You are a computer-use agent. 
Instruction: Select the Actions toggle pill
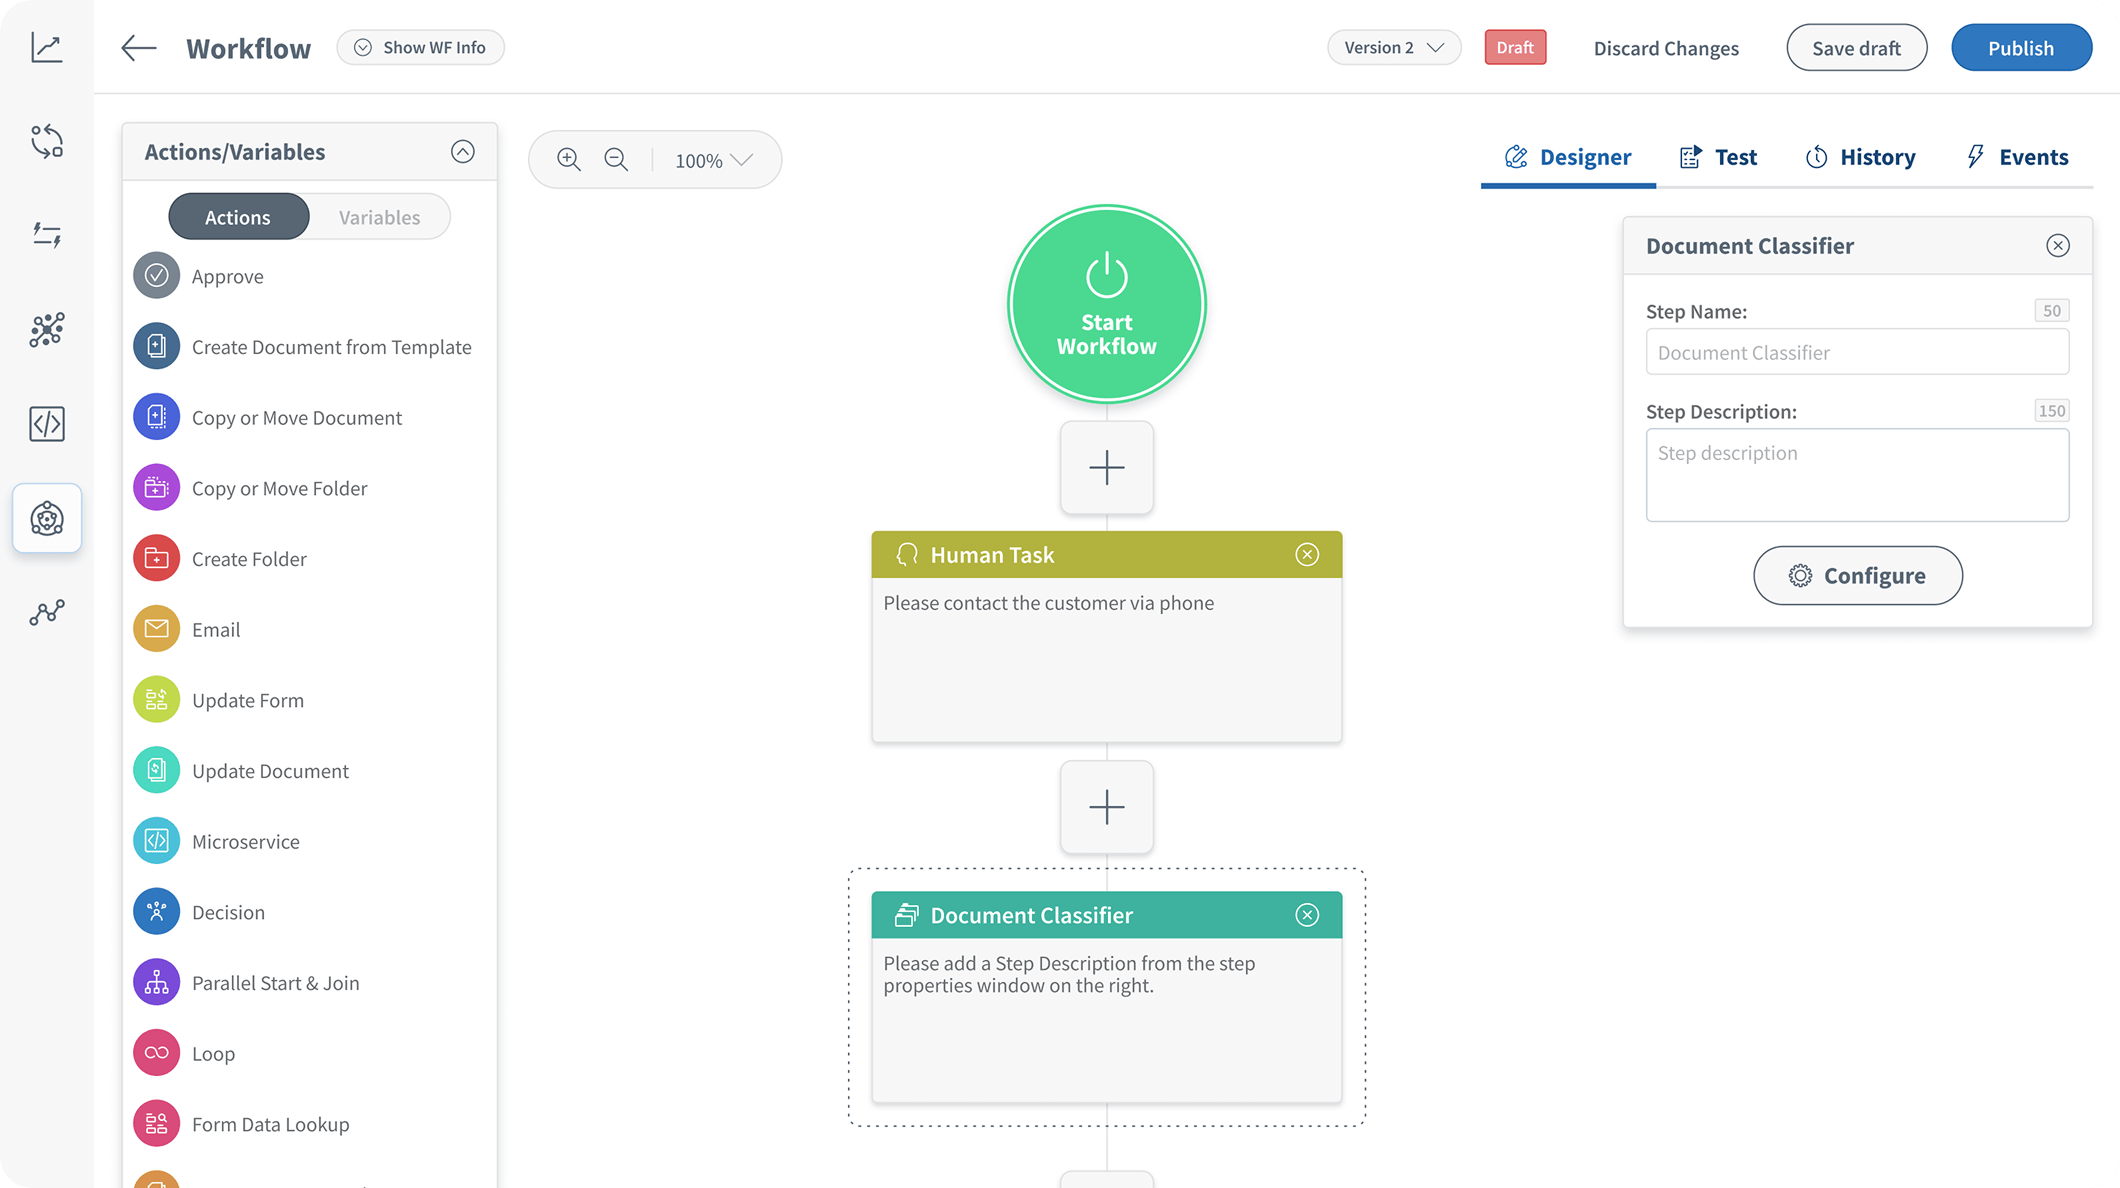(x=238, y=217)
